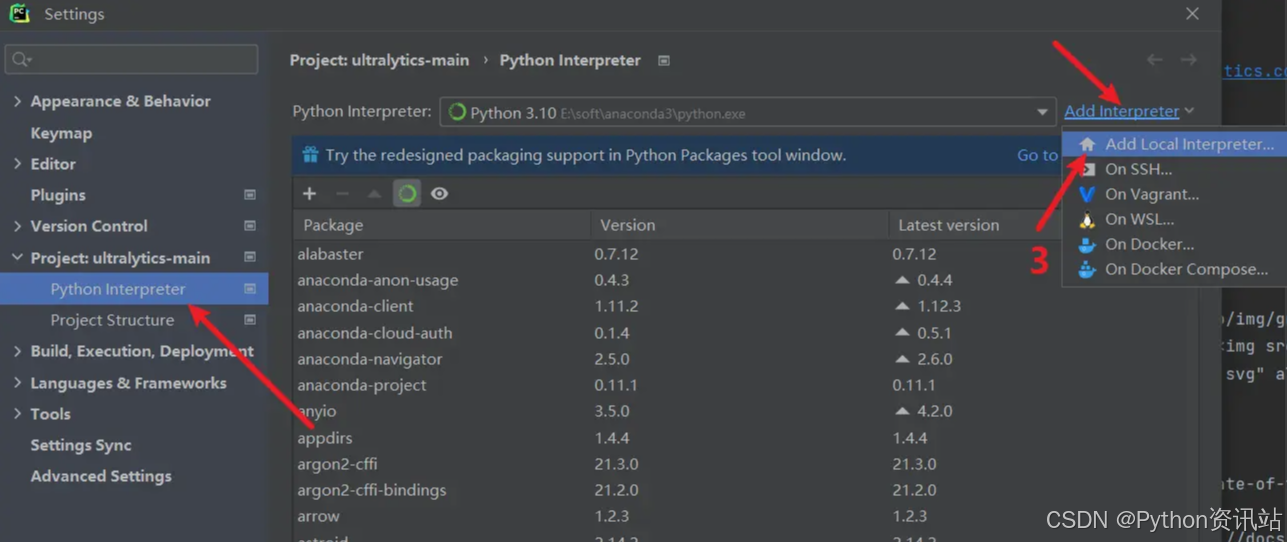Sort by Package column header
Image resolution: width=1287 pixels, height=542 pixels.
(441, 225)
